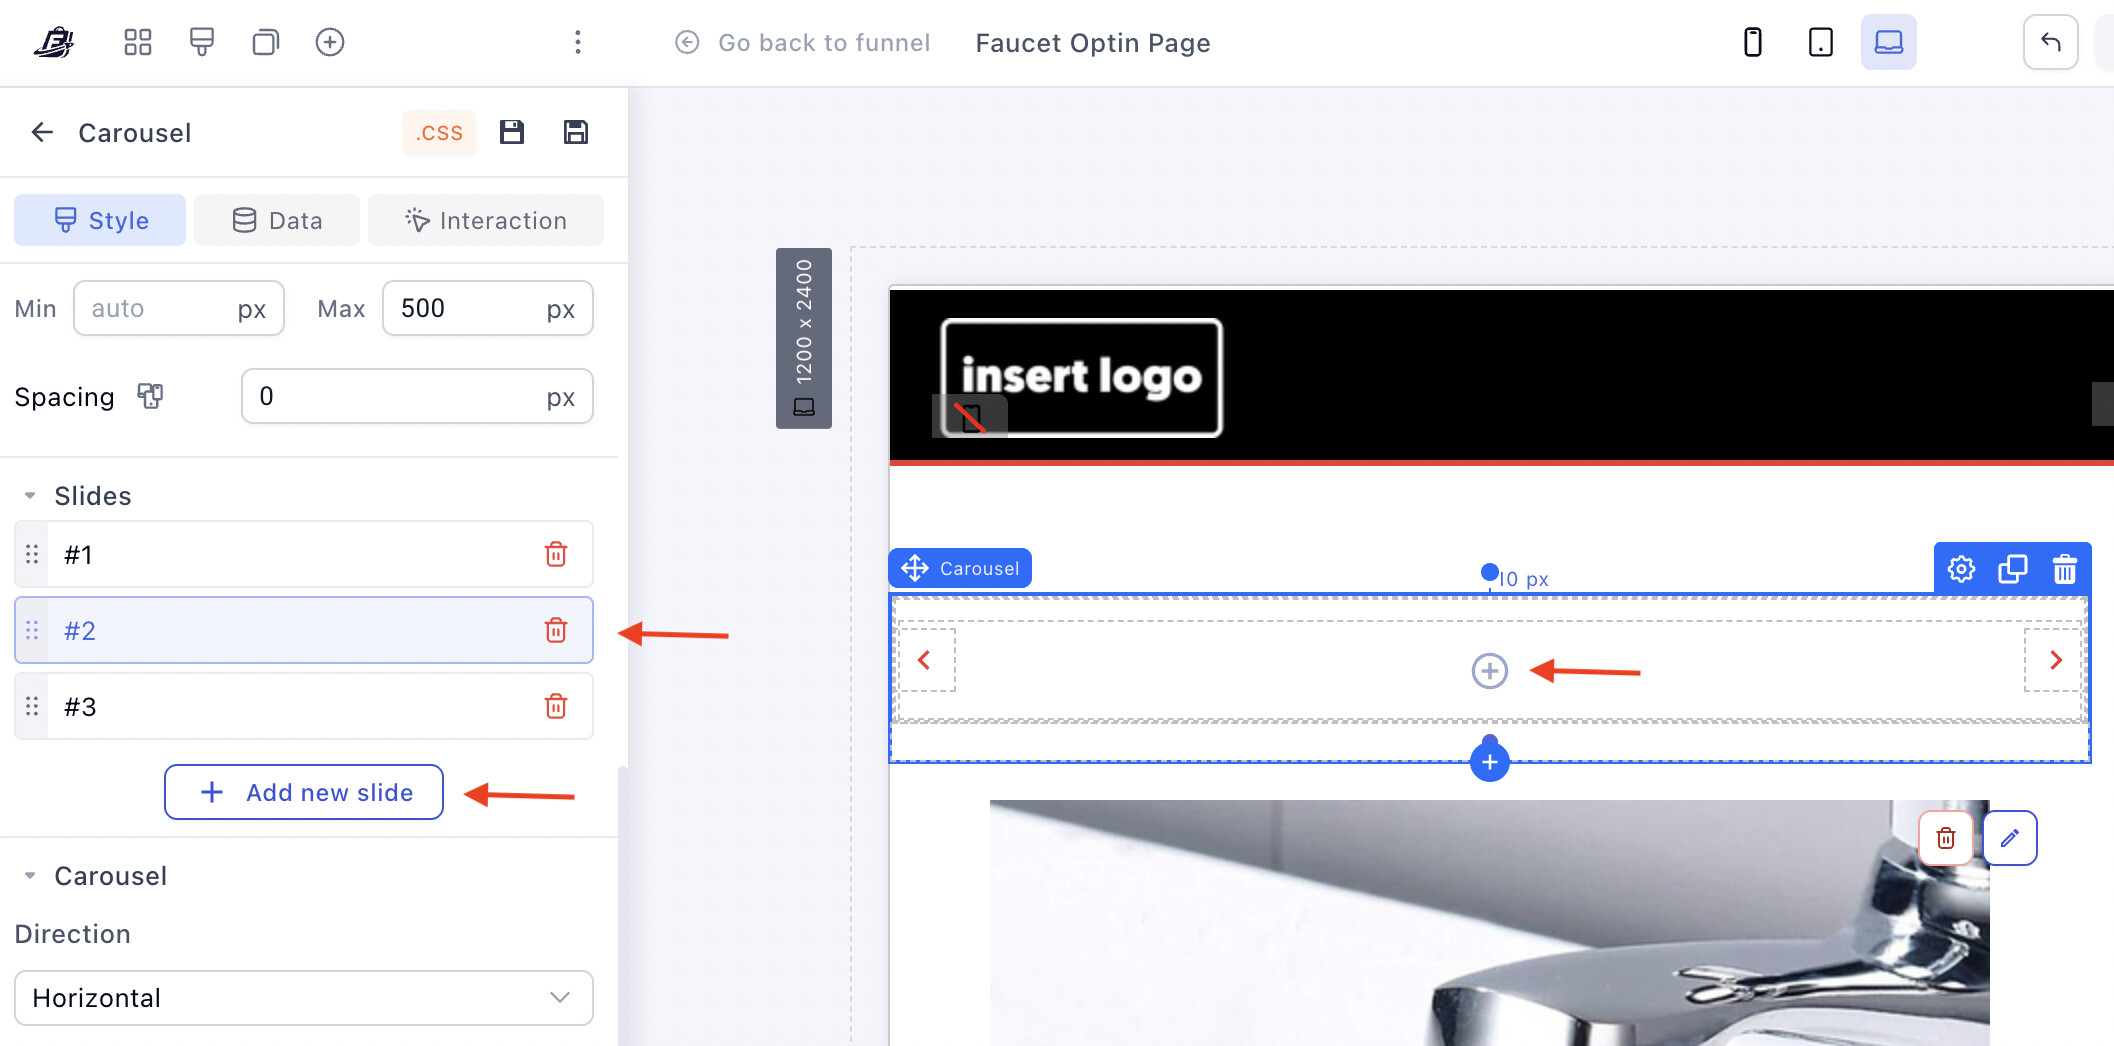The width and height of the screenshot is (2114, 1046).
Task: Click the Max size input field
Action: [x=488, y=308]
